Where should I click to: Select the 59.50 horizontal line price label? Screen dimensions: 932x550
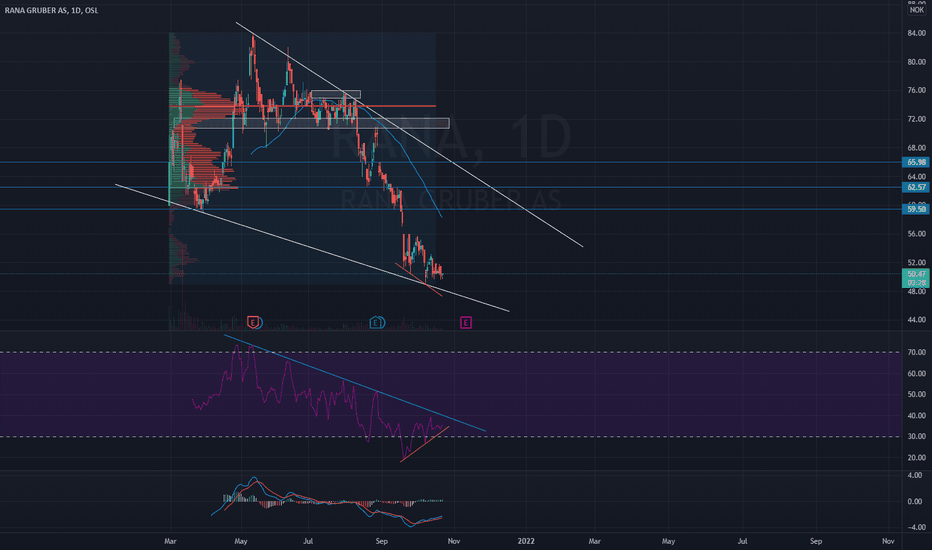[916, 209]
